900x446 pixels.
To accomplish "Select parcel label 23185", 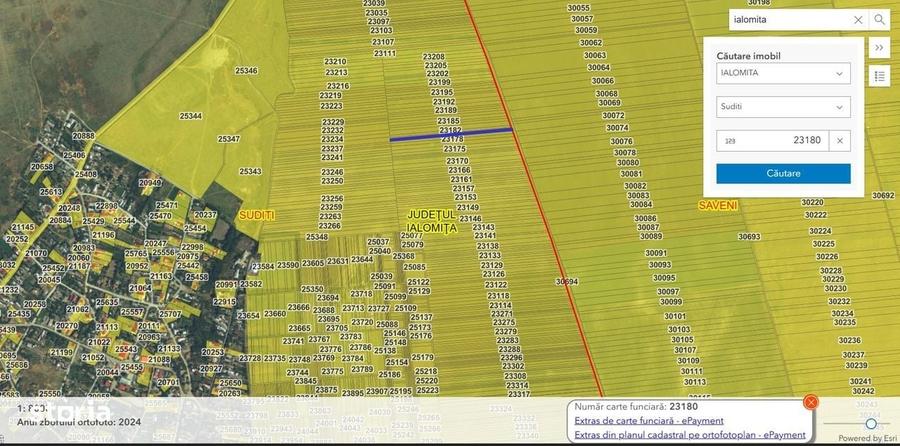I will tap(448, 121).
